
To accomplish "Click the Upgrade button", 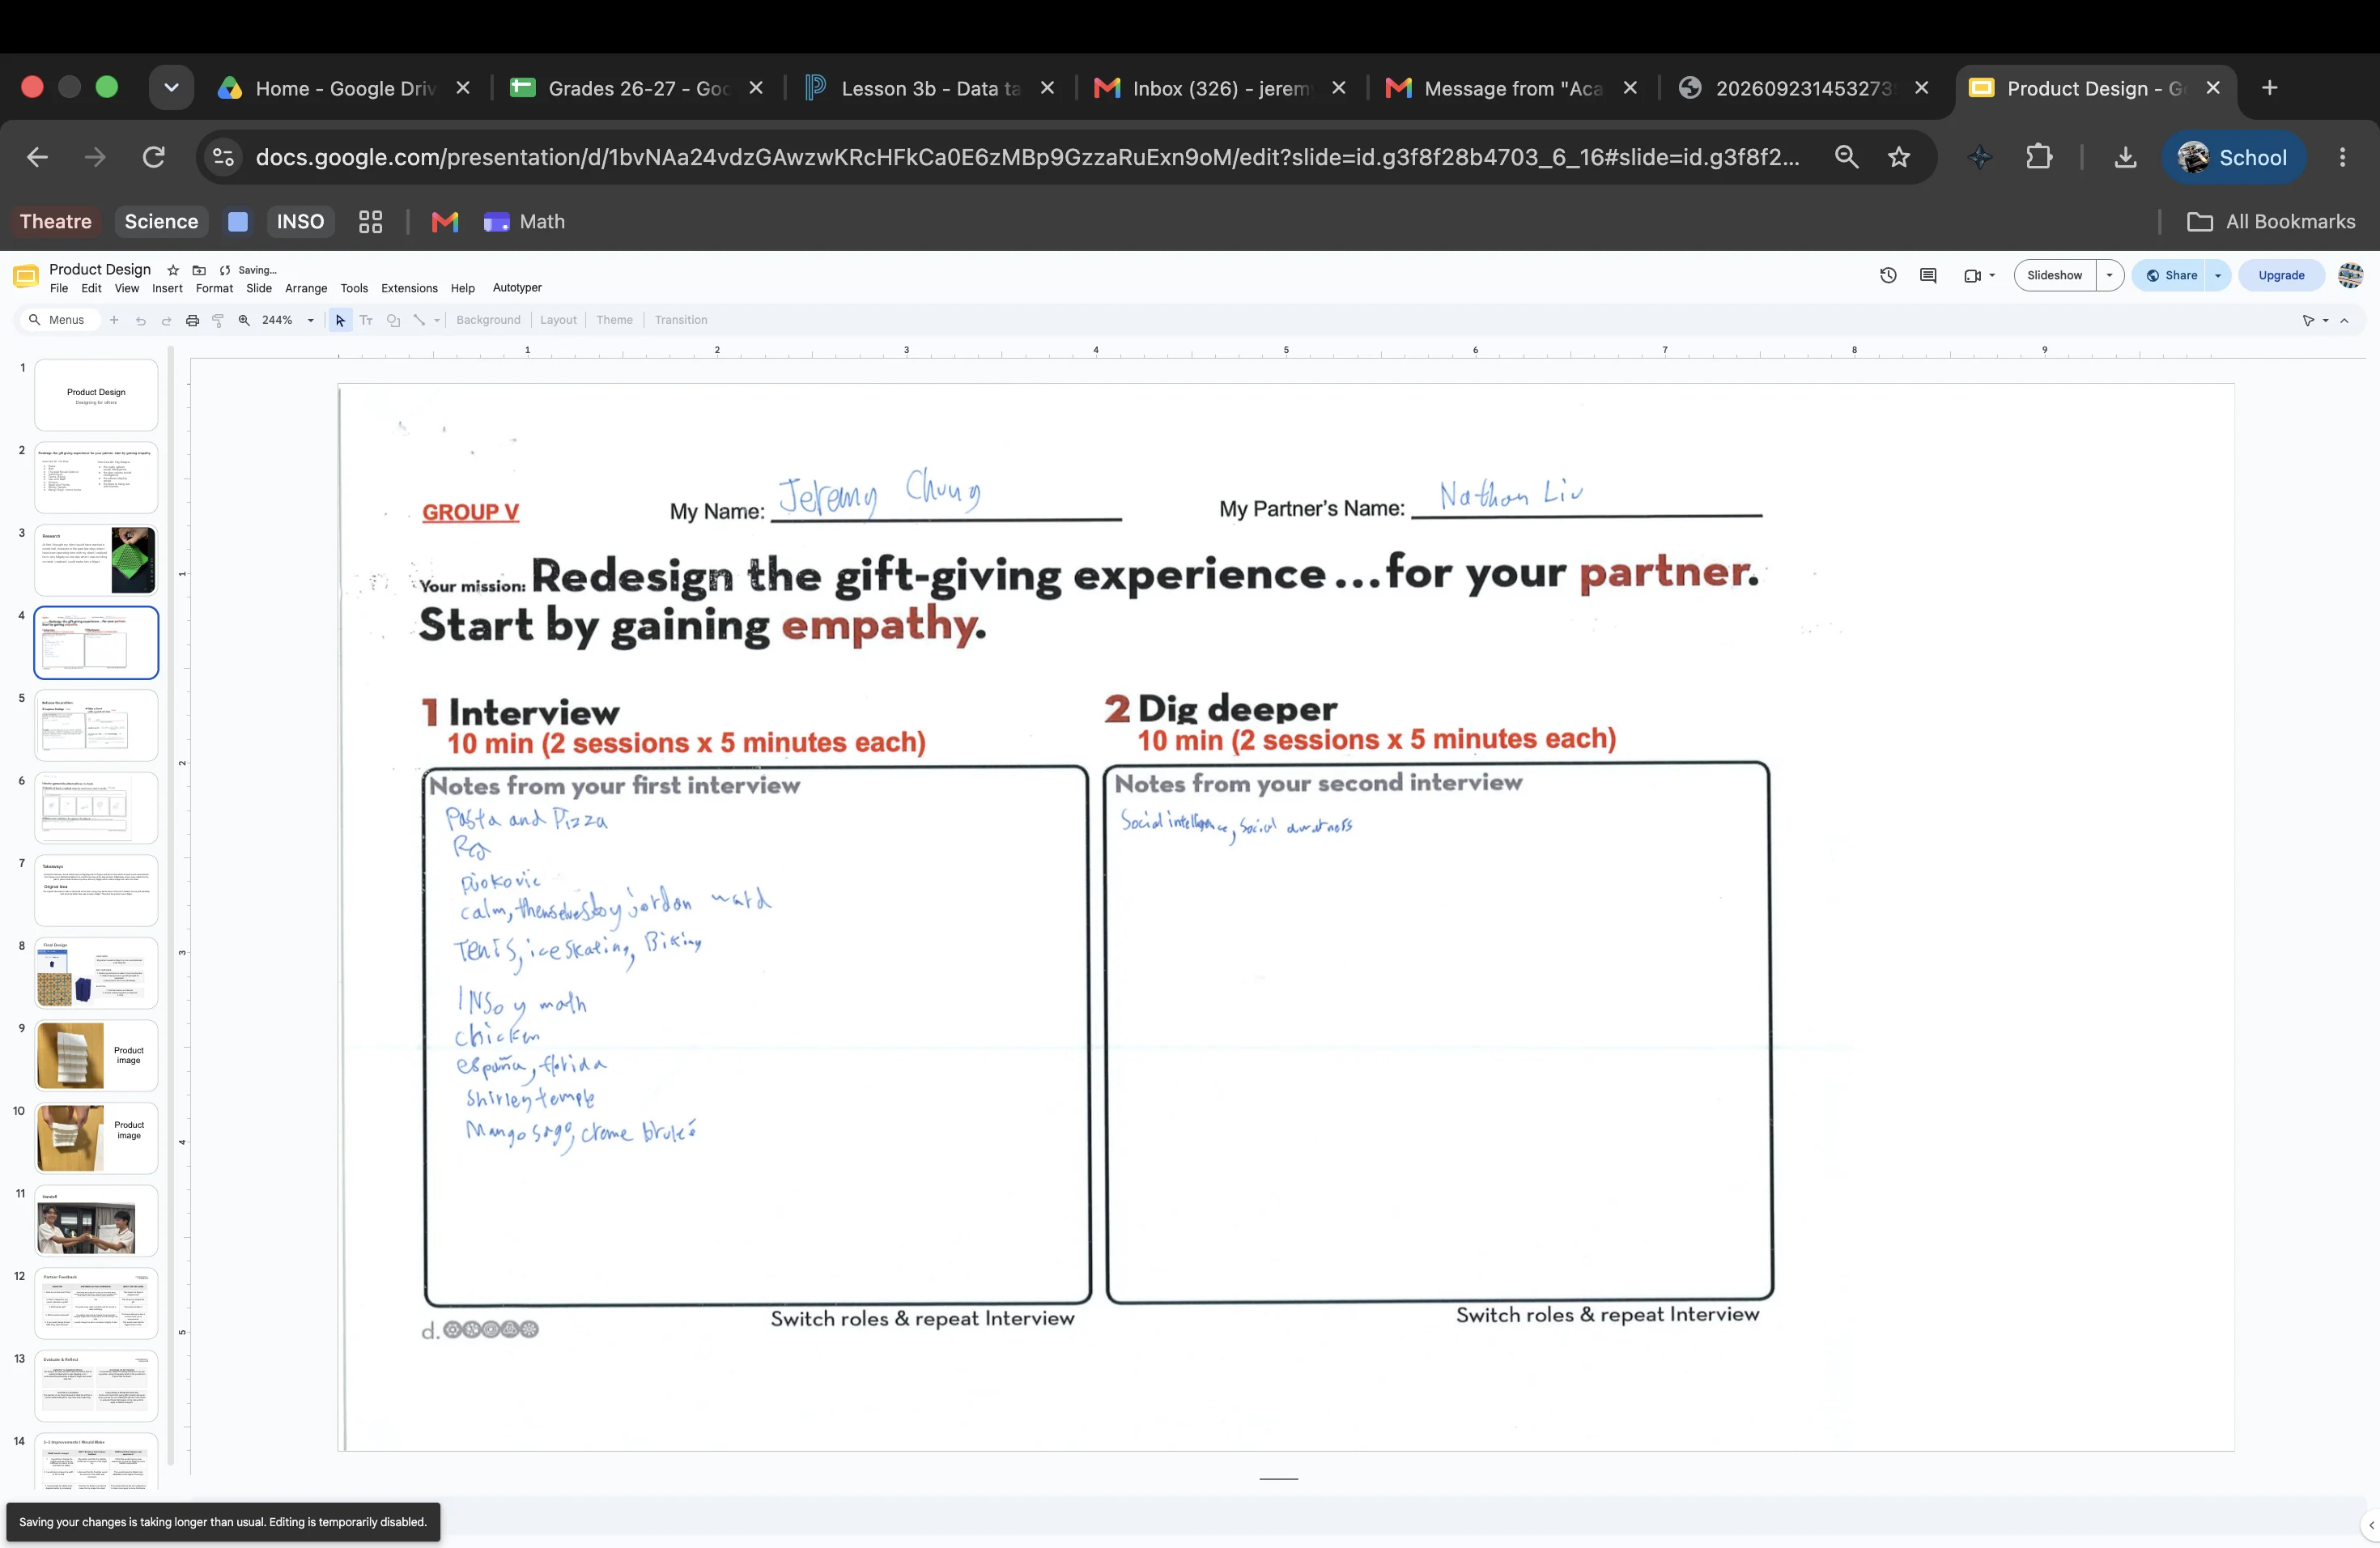I will [x=2281, y=275].
